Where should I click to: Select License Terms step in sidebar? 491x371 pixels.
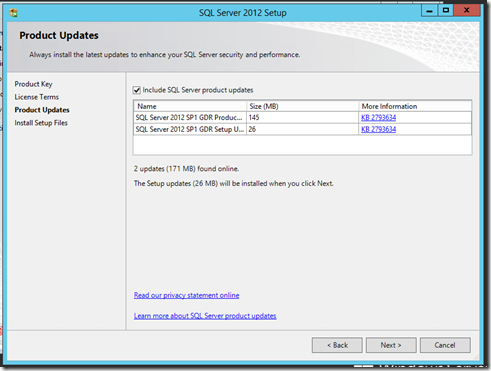point(37,97)
